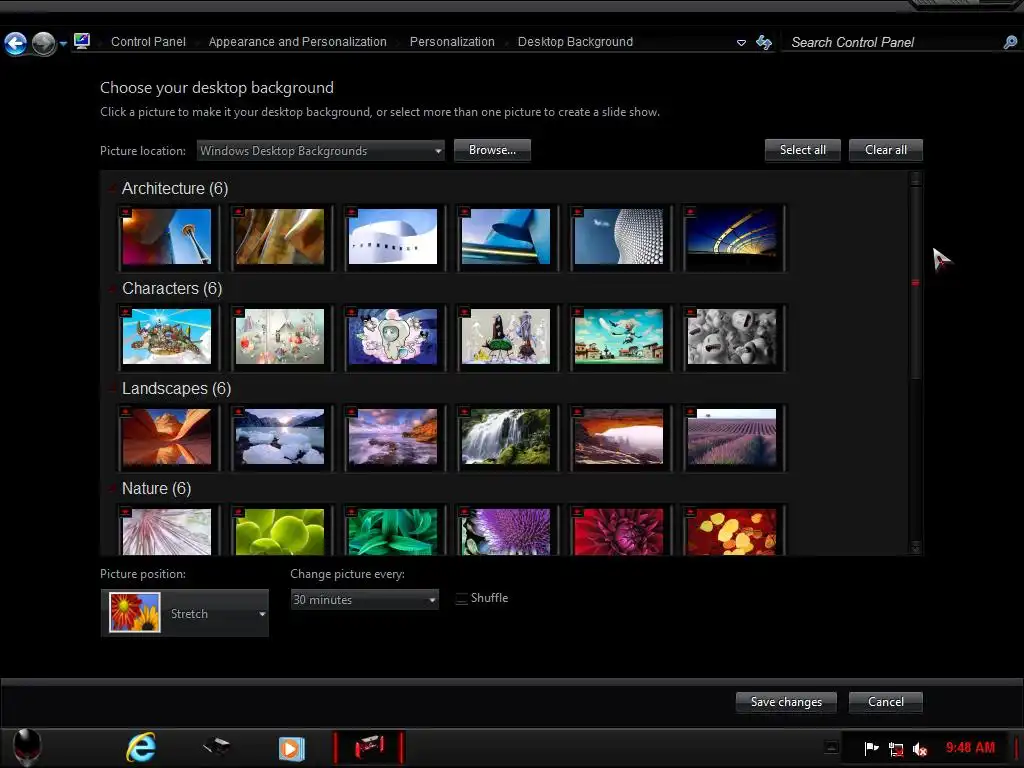Click the wallpaper list scroll down arrow

(x=916, y=548)
